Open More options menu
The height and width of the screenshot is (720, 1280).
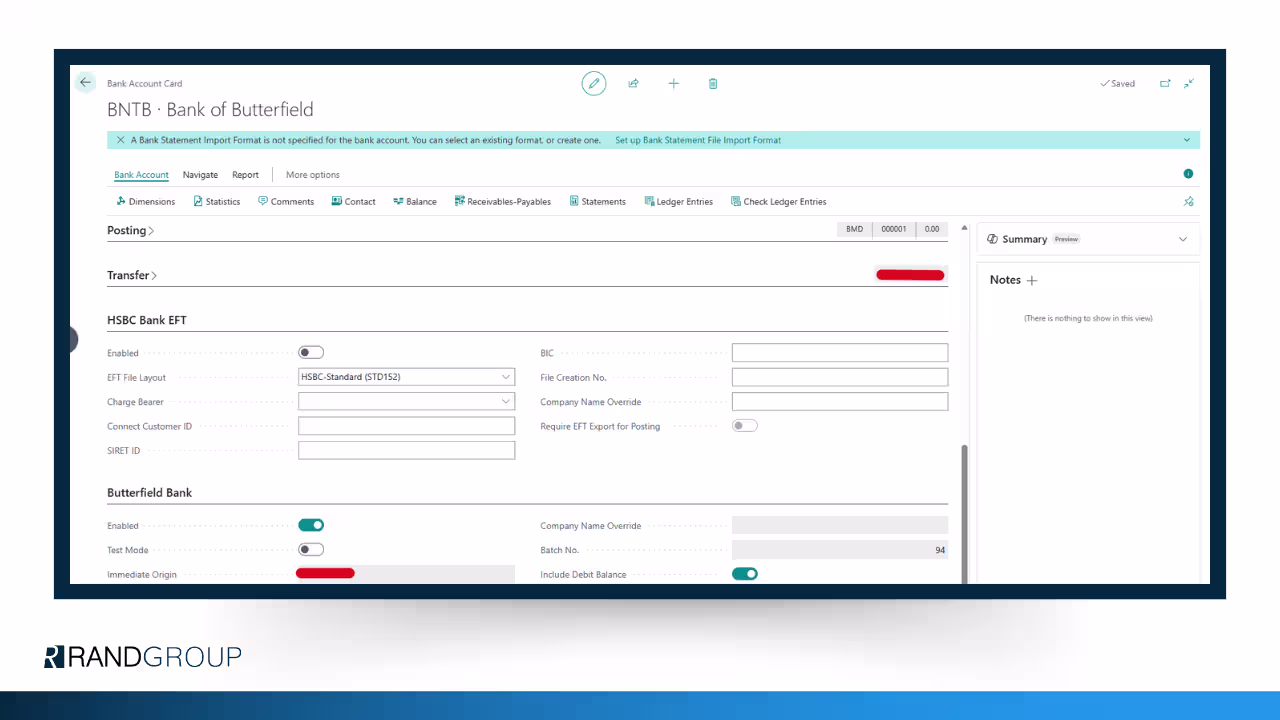click(x=313, y=175)
